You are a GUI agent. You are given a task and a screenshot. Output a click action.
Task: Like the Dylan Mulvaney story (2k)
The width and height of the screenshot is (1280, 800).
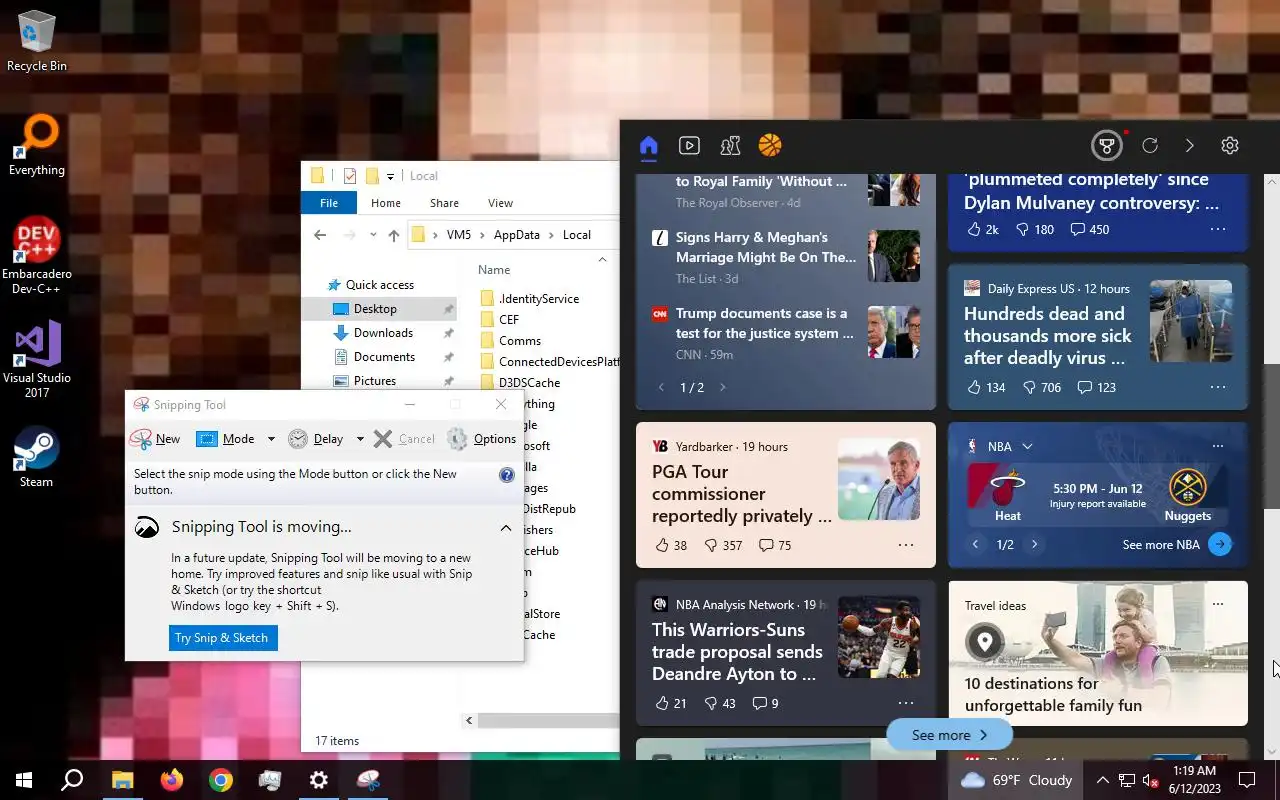click(x=983, y=229)
